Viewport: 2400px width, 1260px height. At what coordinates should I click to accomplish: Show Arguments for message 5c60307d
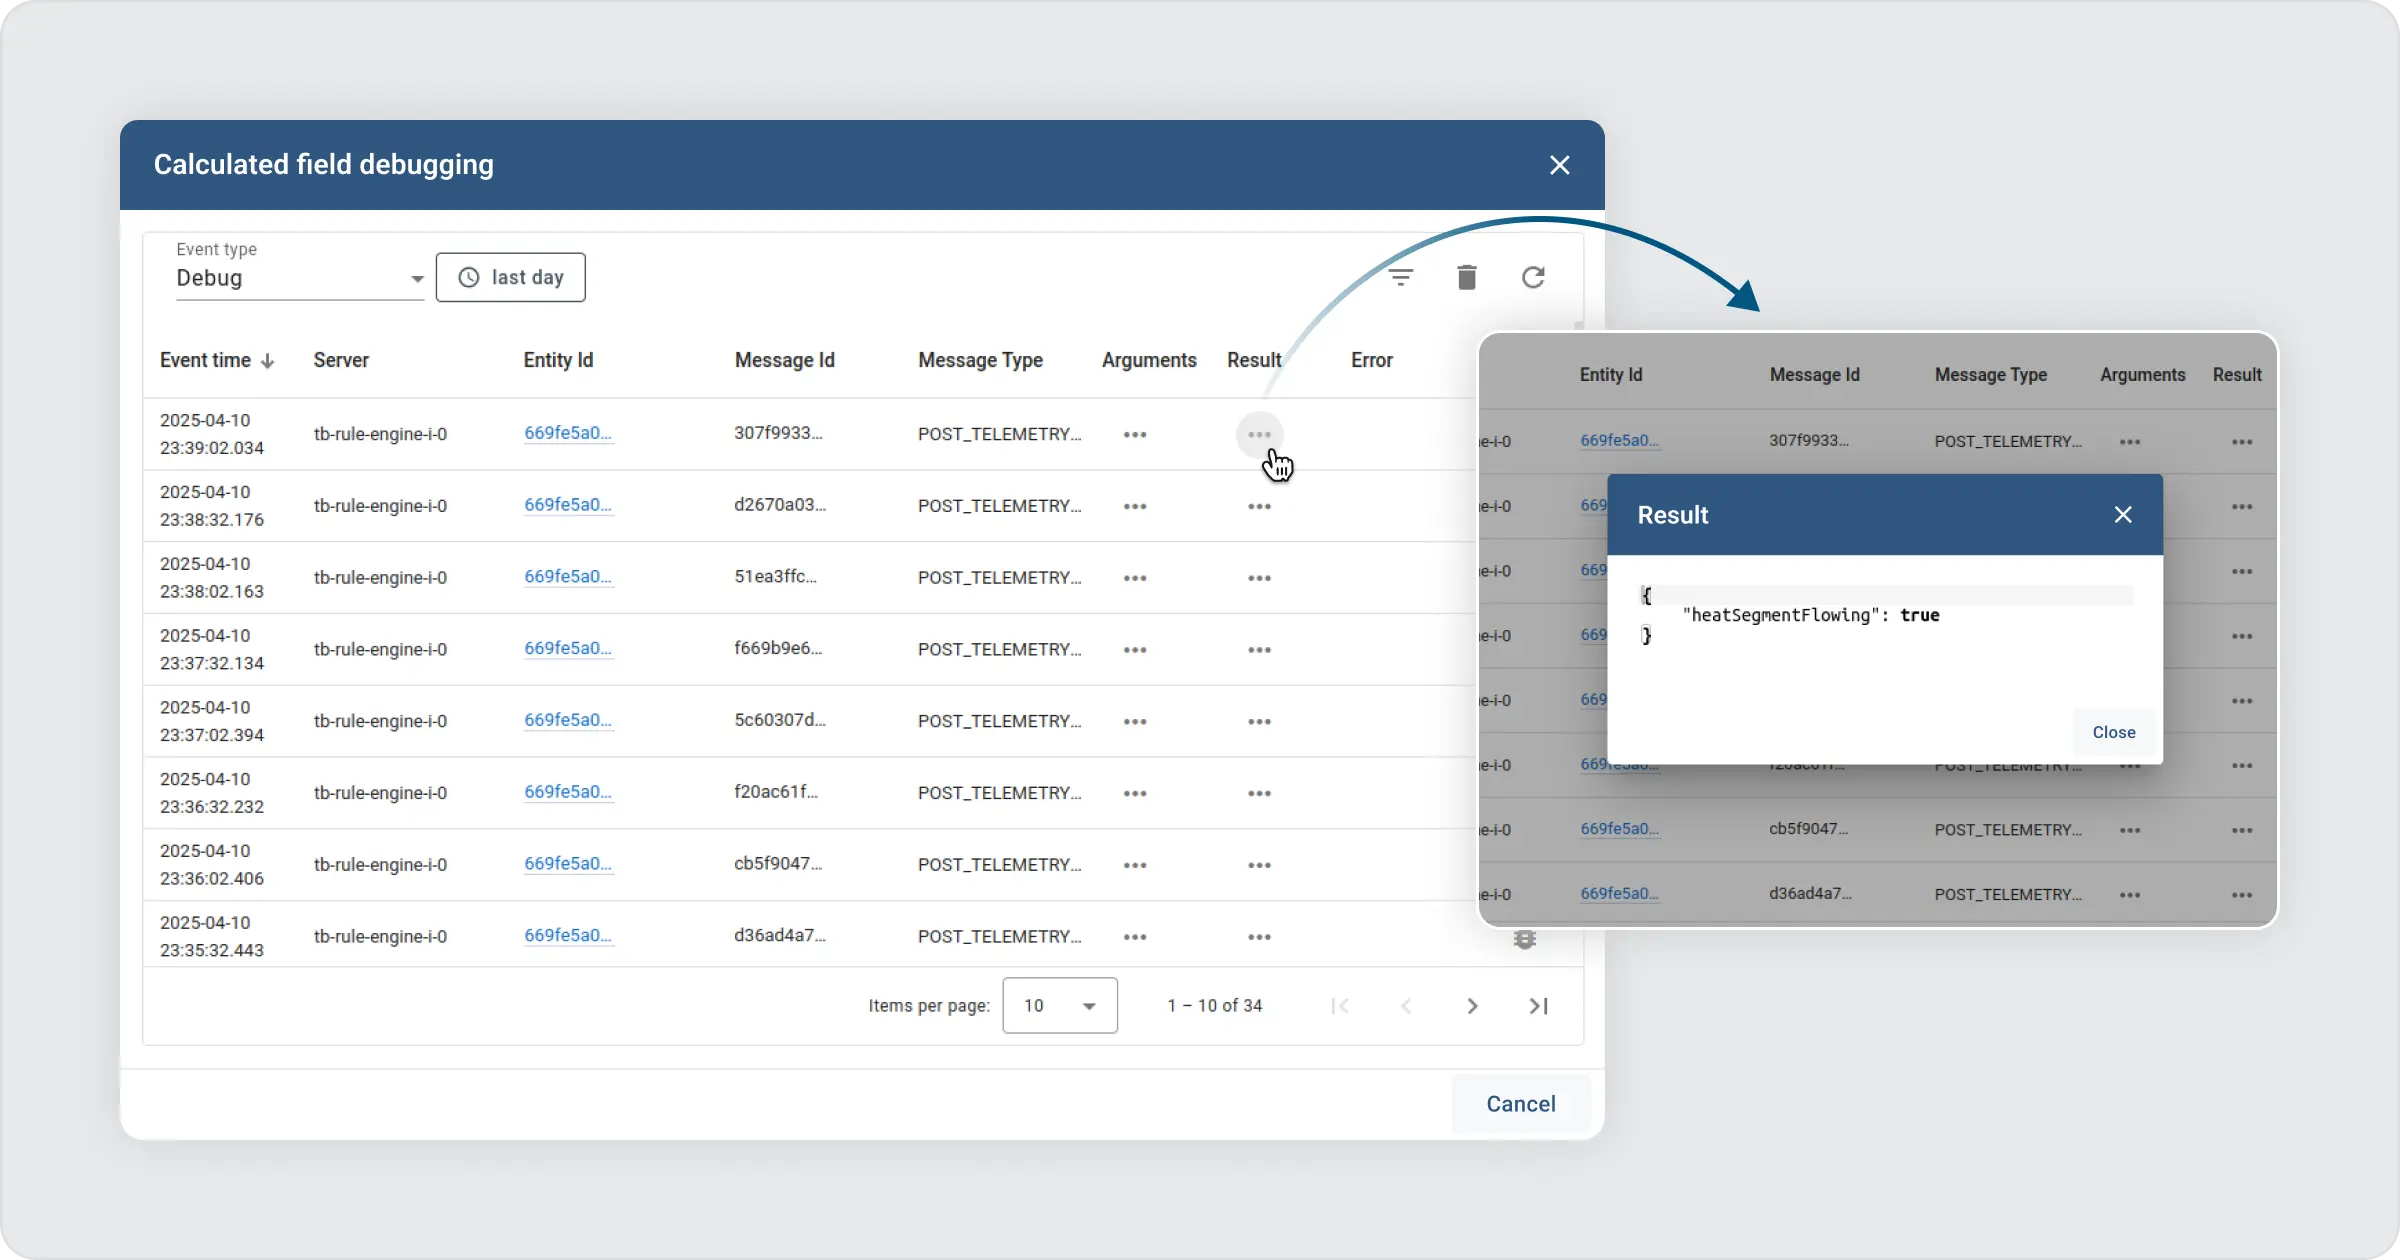click(1135, 722)
